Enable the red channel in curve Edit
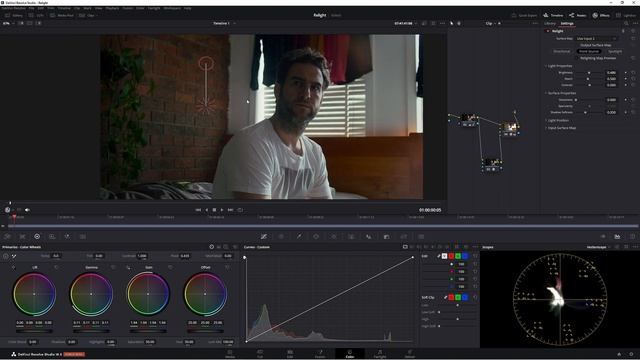640x360 pixels. click(x=451, y=256)
